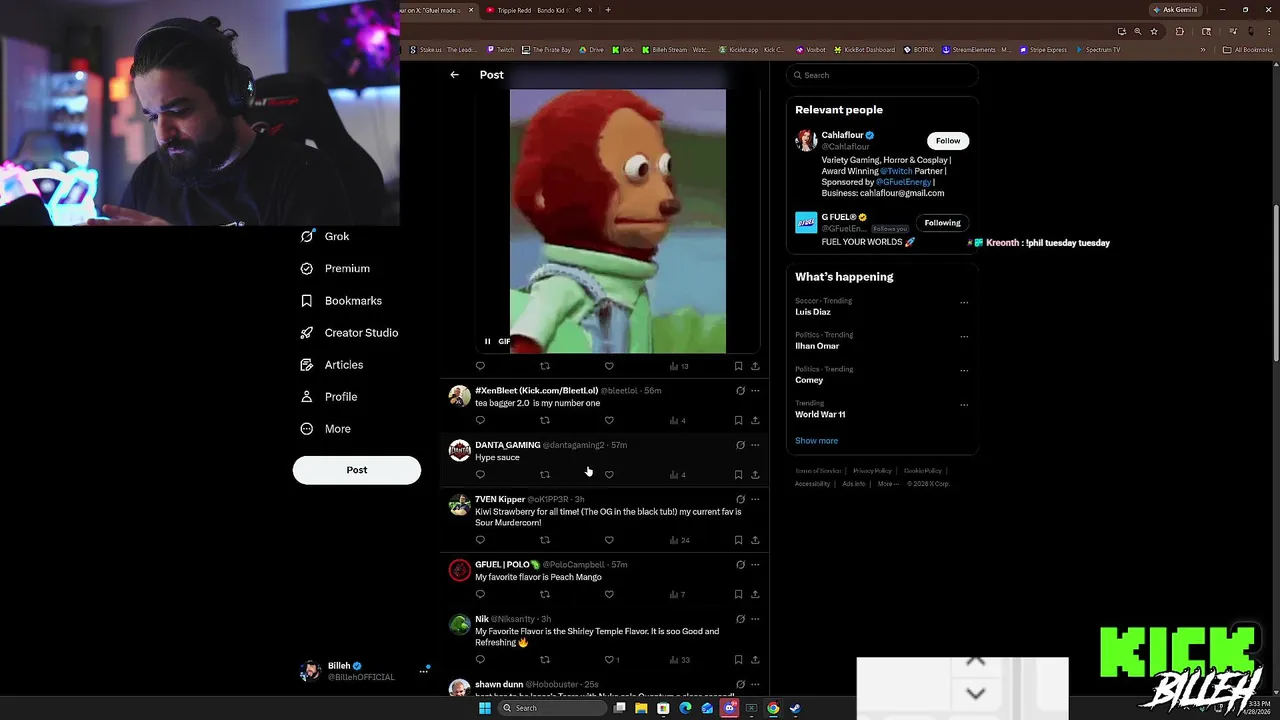This screenshot has height=720, width=1280.
Task: Open options for Comey trend
Action: [x=964, y=370]
